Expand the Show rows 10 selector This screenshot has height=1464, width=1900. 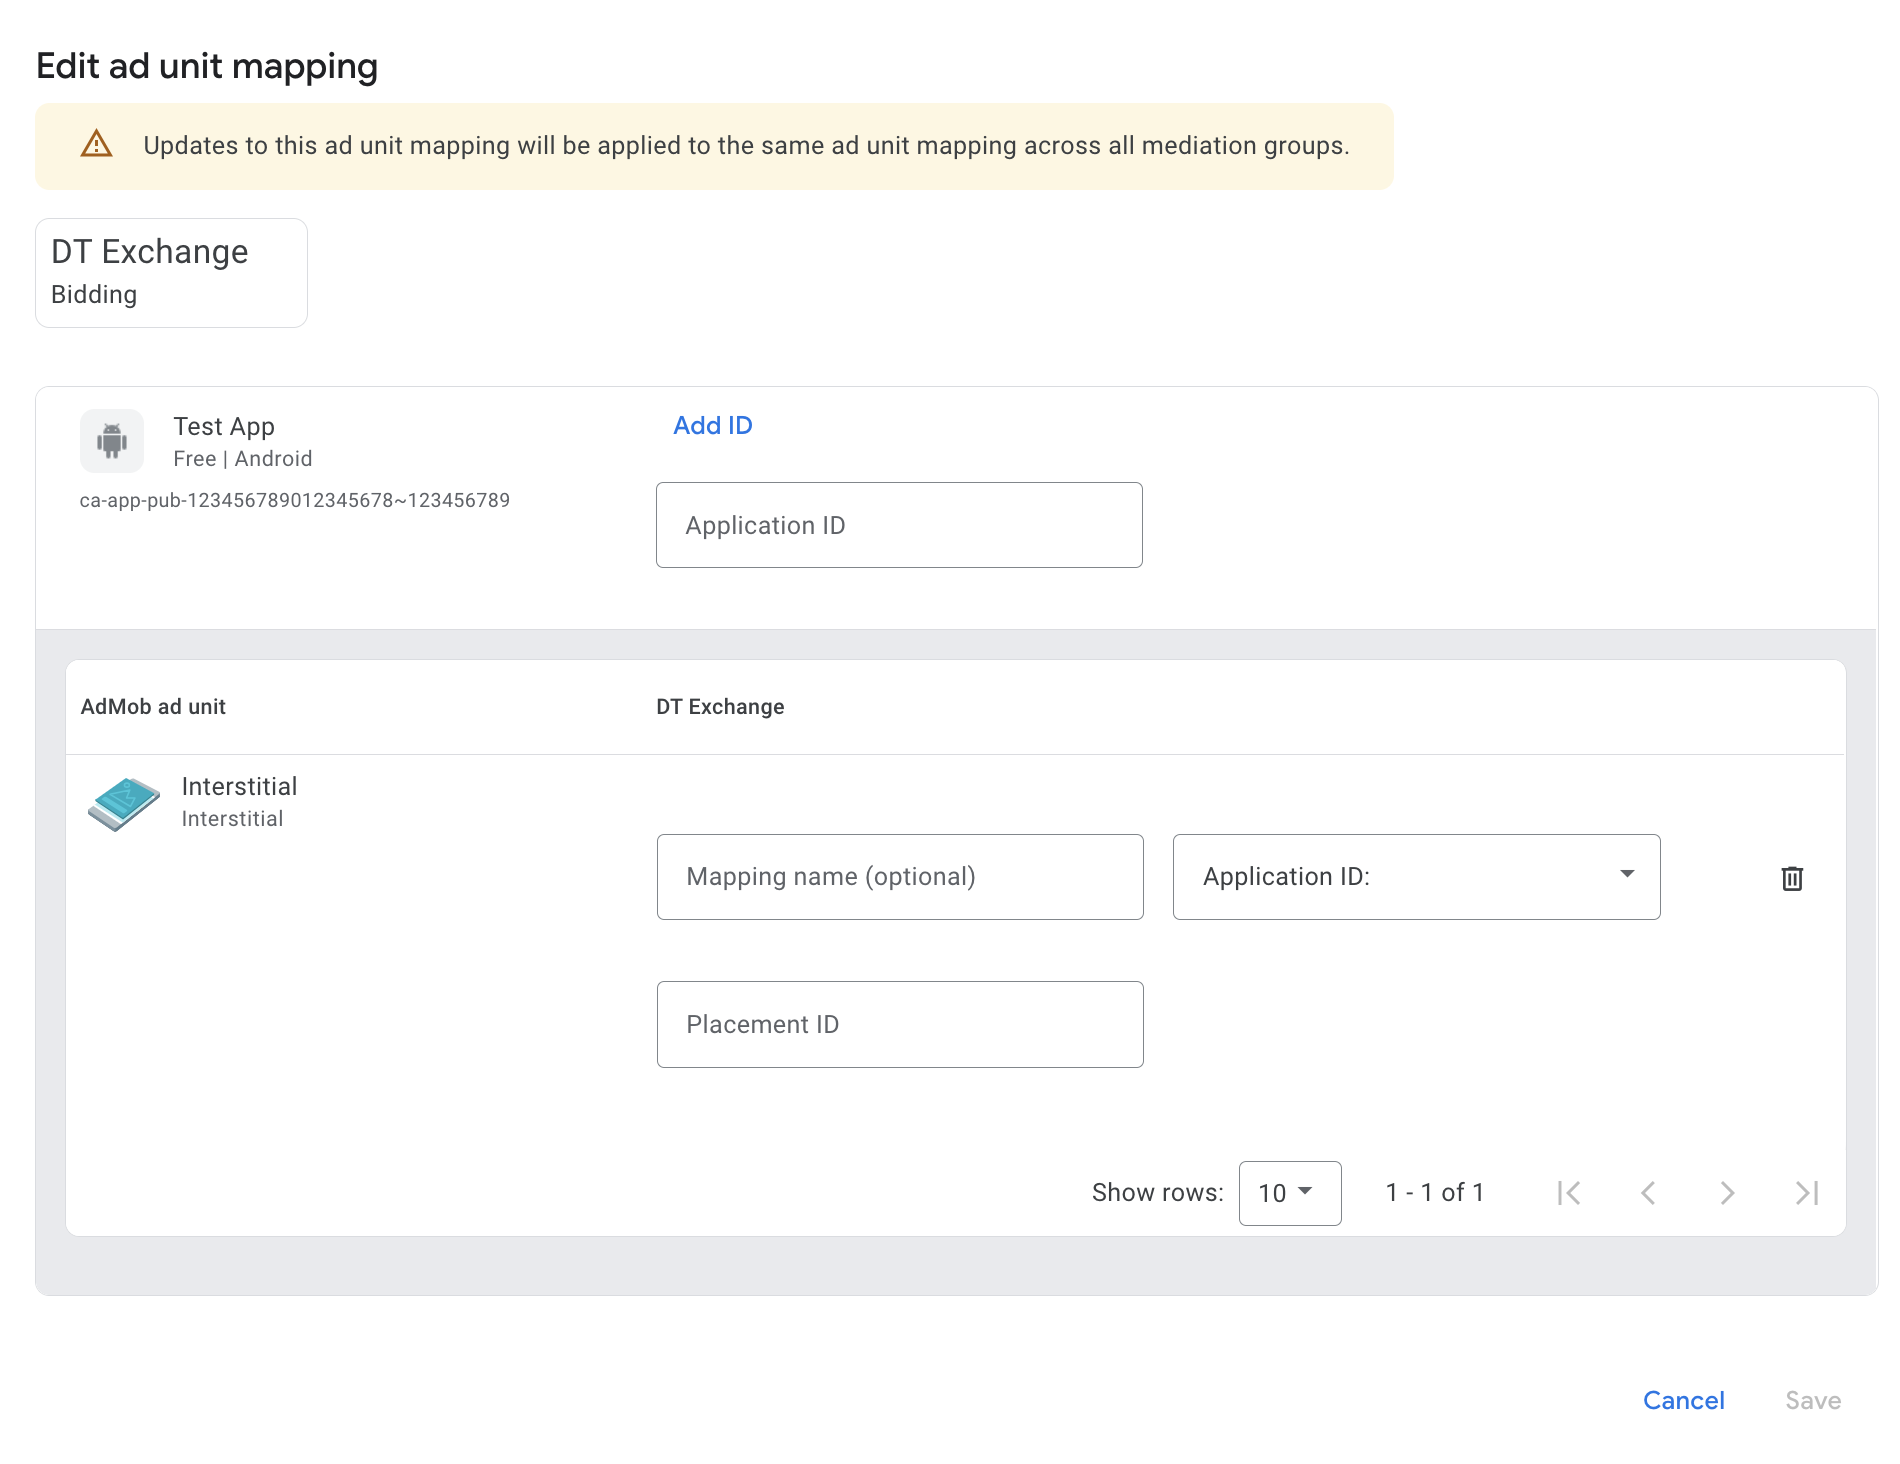[x=1289, y=1193]
